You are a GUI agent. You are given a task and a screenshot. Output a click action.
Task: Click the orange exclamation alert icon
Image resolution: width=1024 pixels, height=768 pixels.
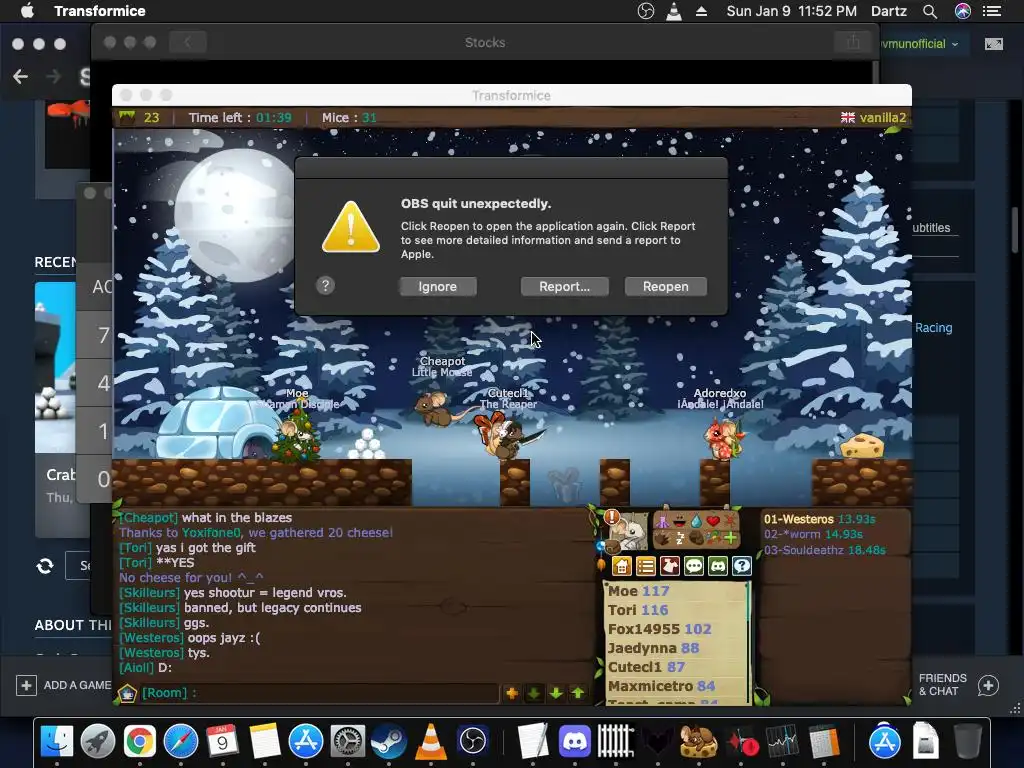coord(612,517)
